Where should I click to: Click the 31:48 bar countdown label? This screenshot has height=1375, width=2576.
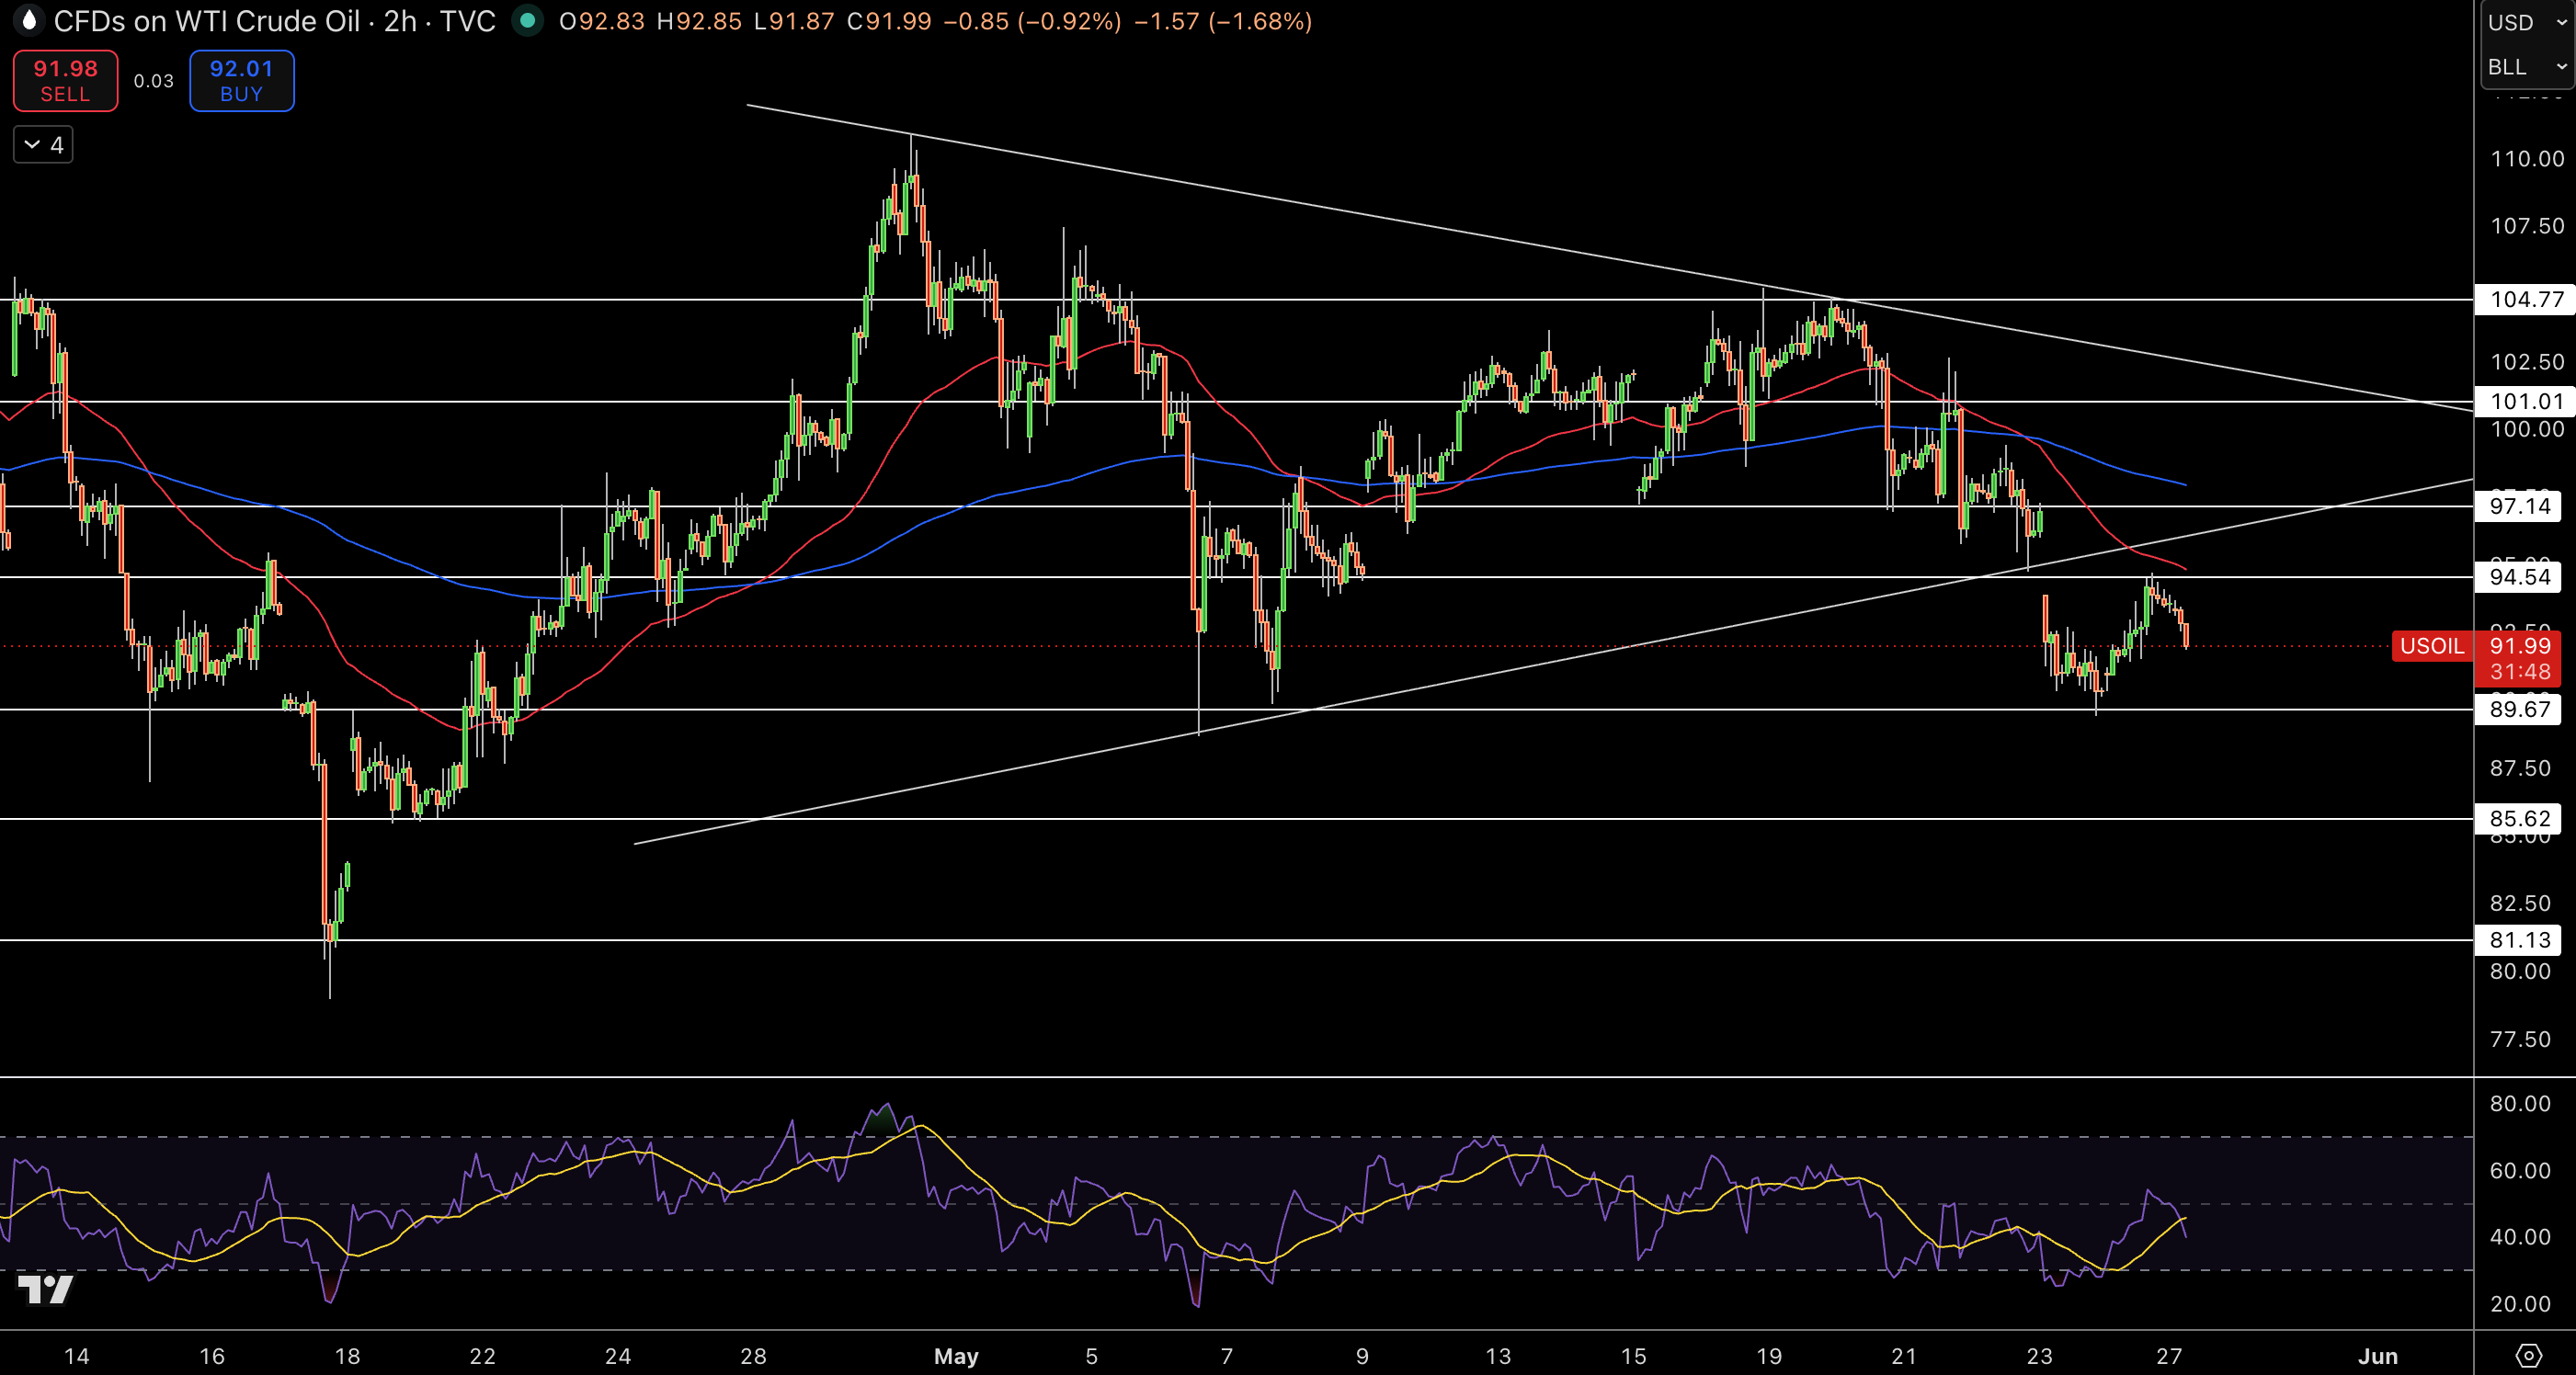tap(2519, 672)
